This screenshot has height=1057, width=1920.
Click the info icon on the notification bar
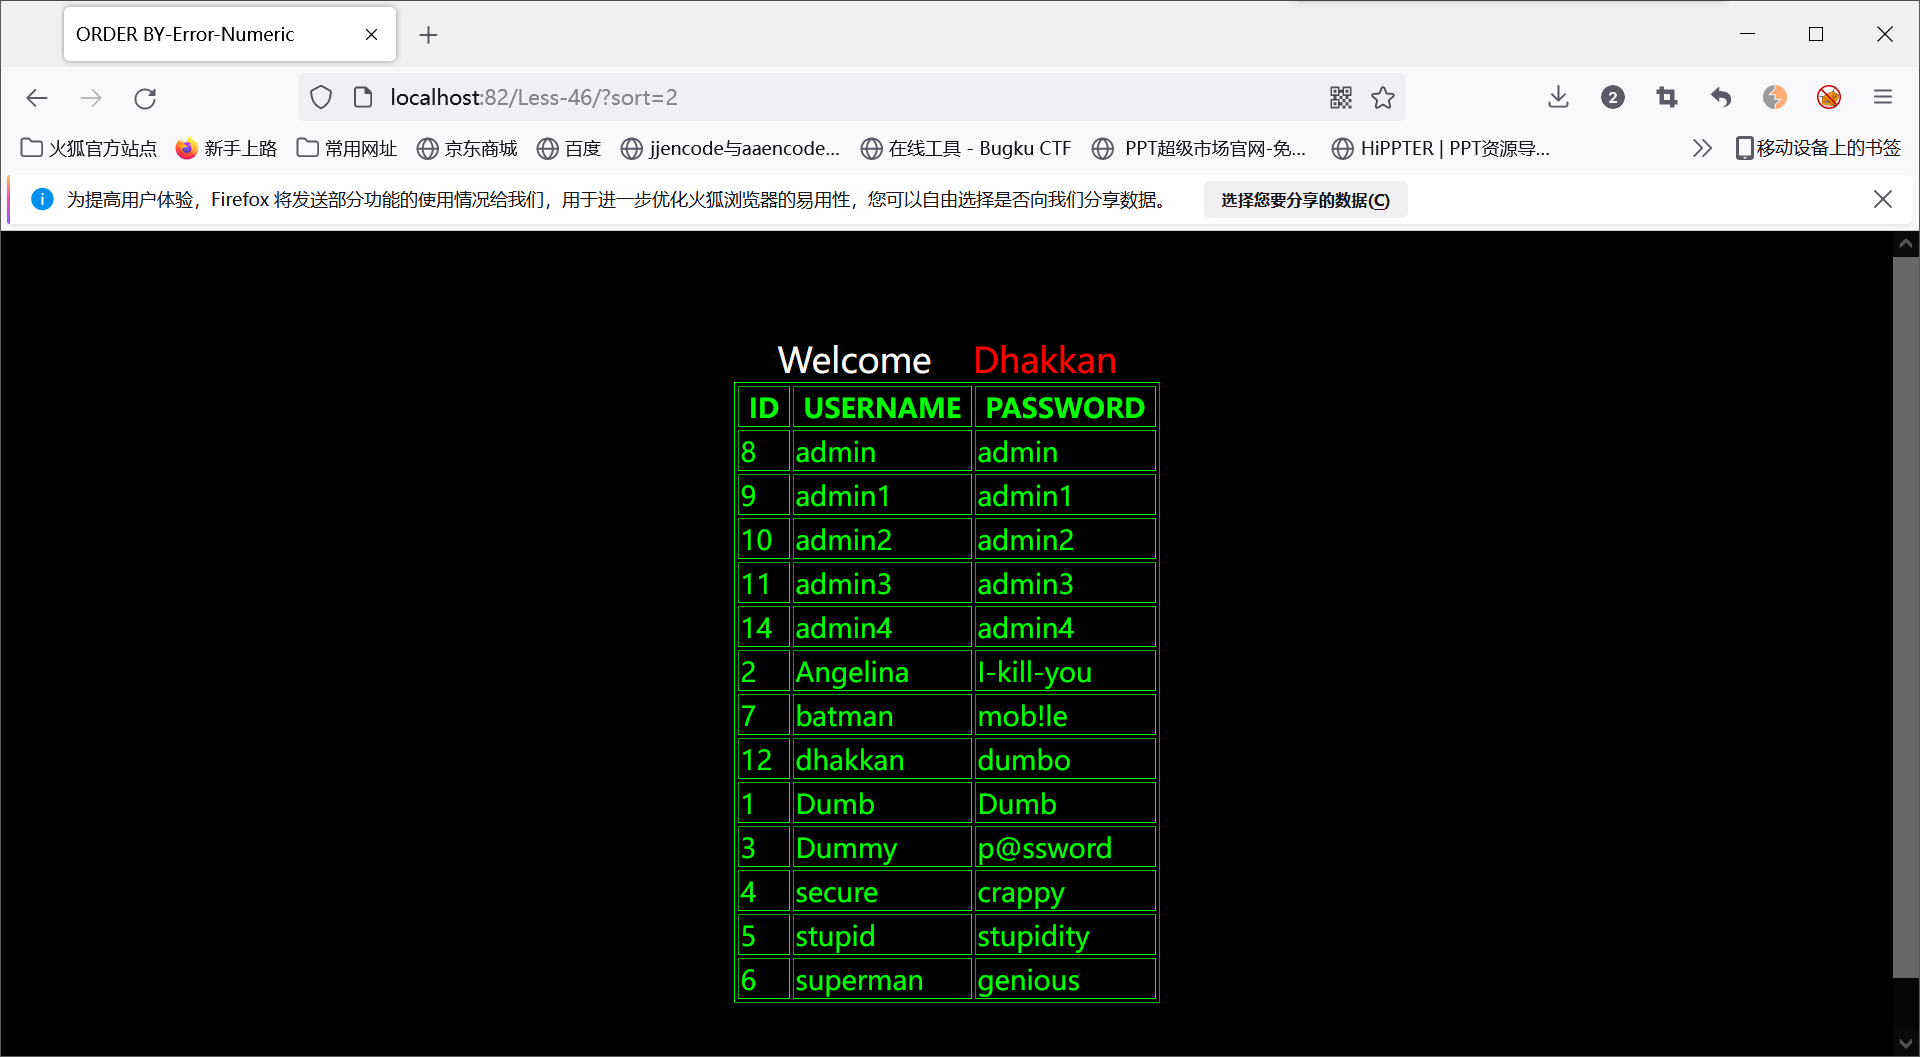tap(42, 199)
